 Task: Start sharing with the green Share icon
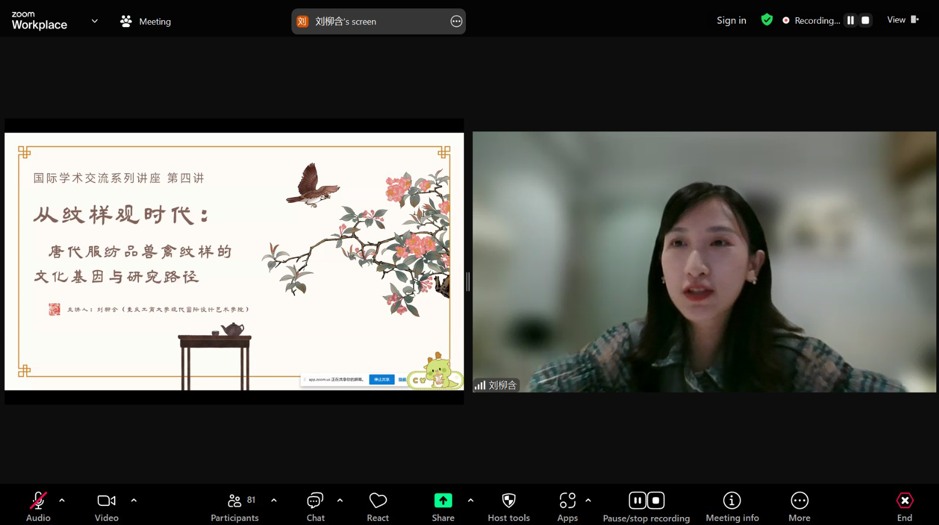click(x=443, y=501)
